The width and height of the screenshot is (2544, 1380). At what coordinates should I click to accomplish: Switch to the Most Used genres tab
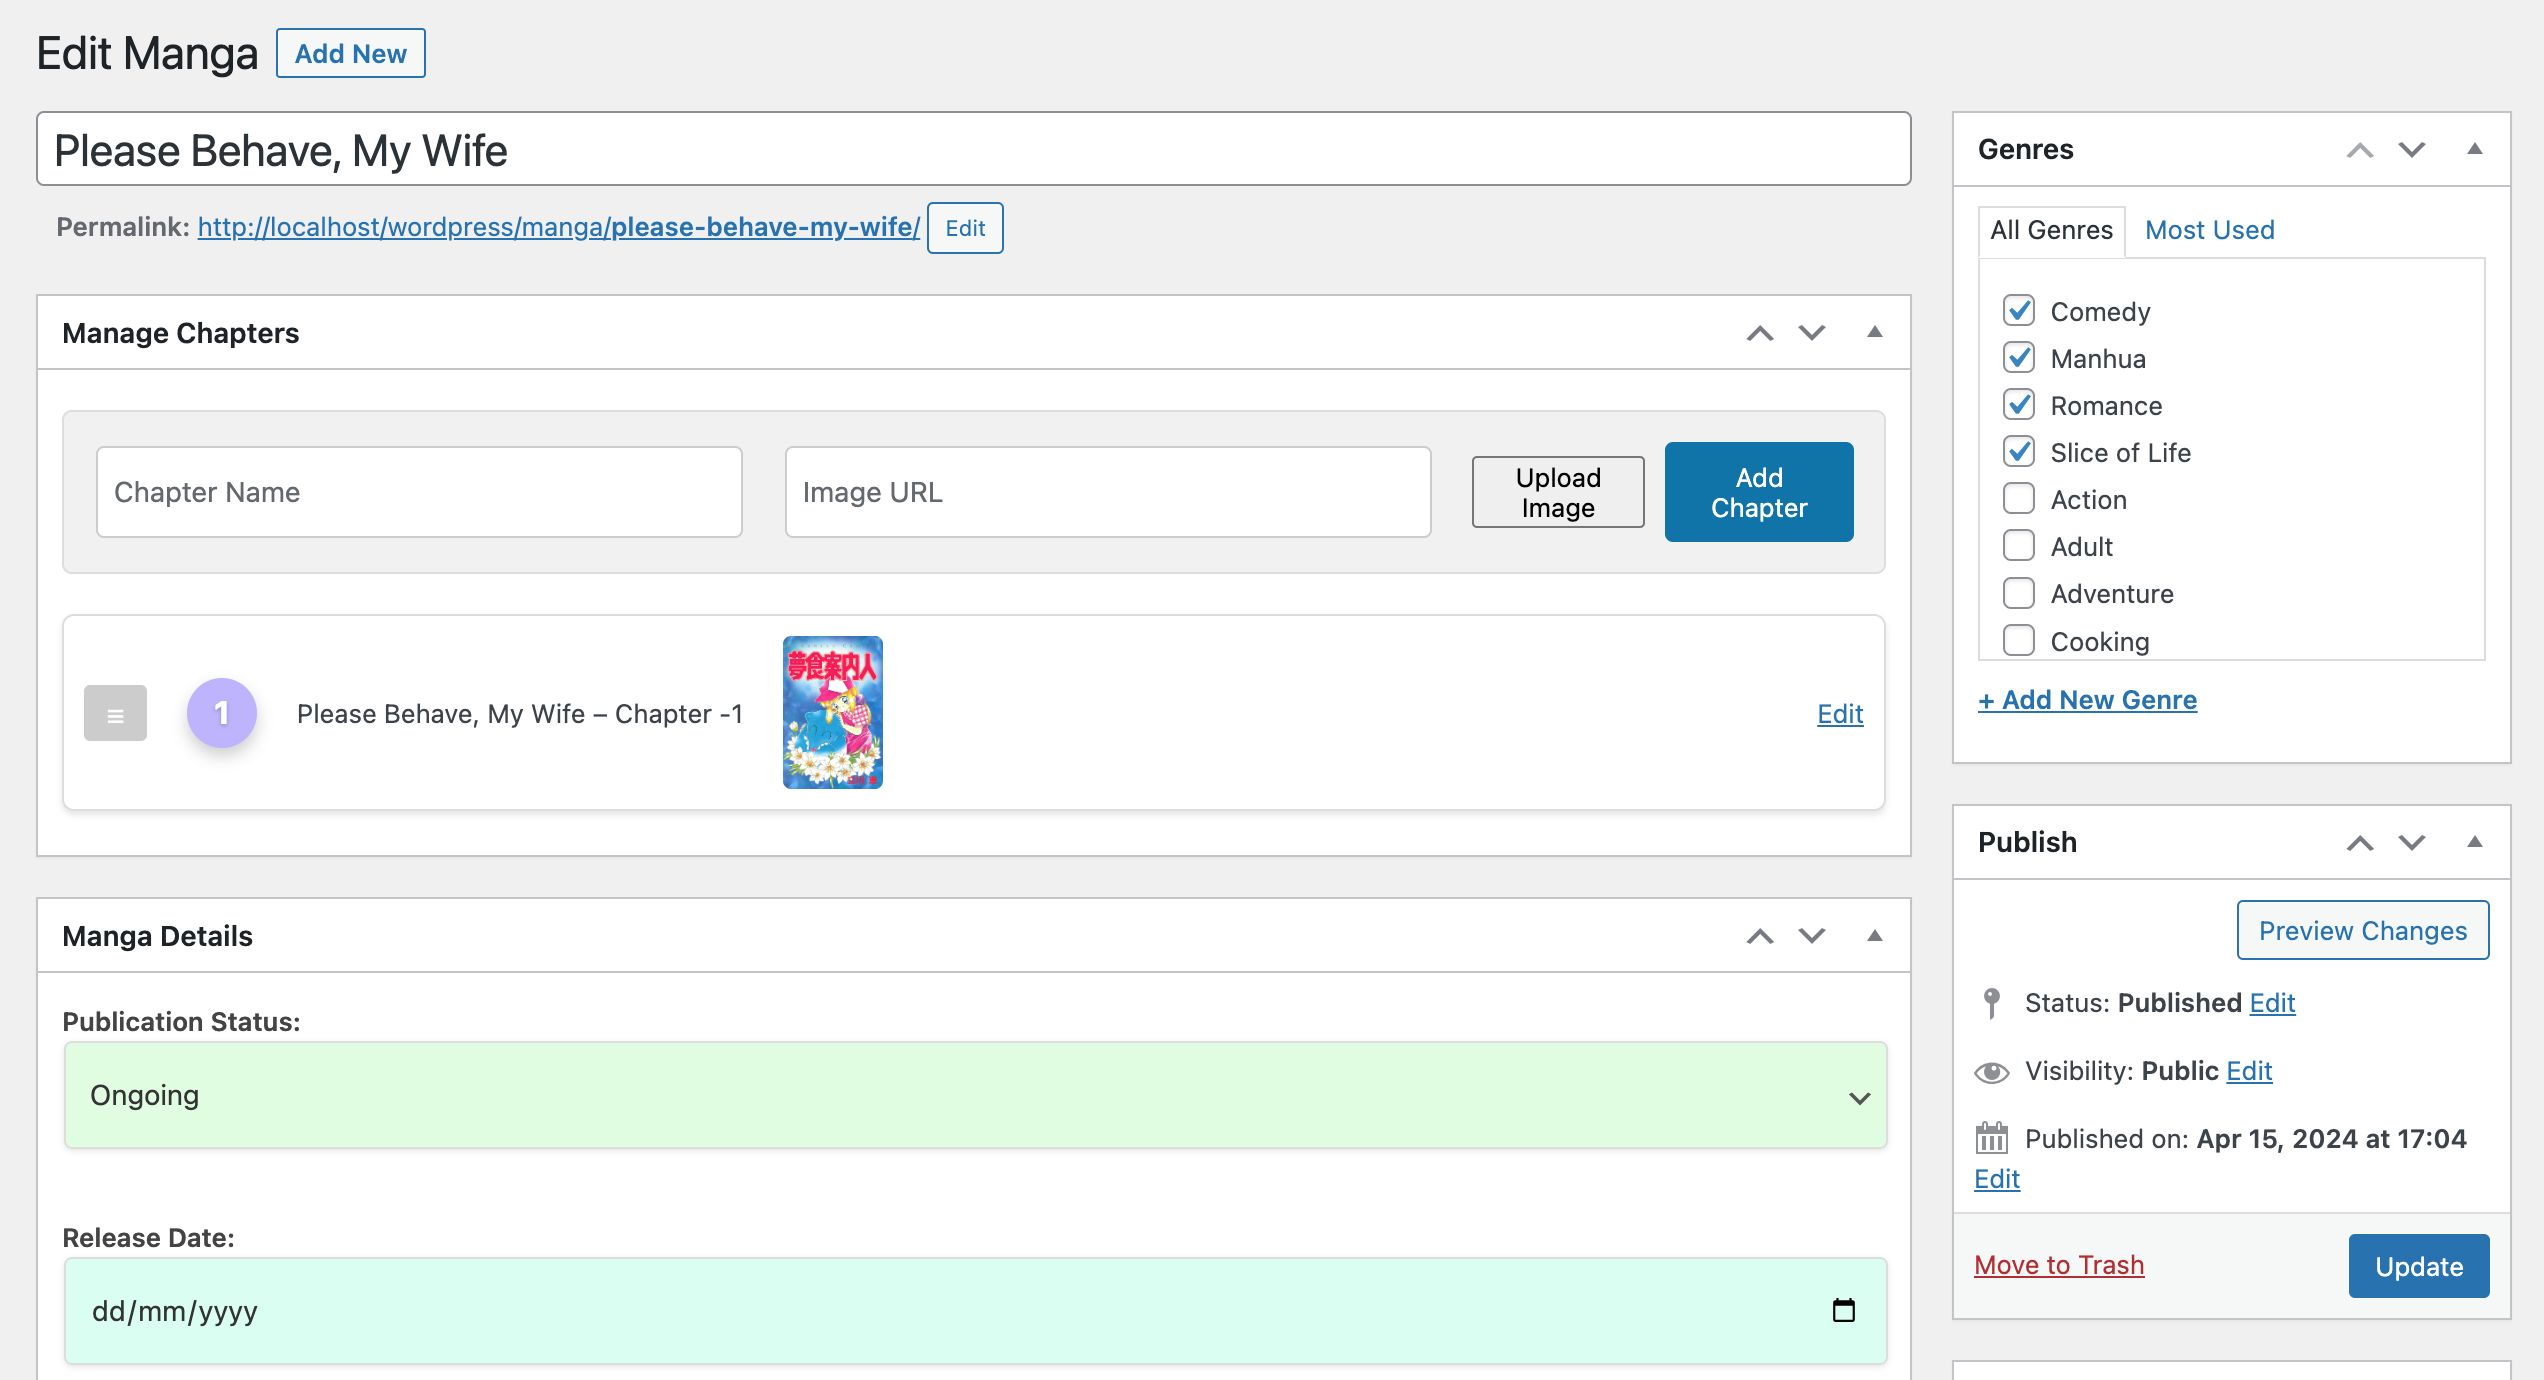[2209, 230]
